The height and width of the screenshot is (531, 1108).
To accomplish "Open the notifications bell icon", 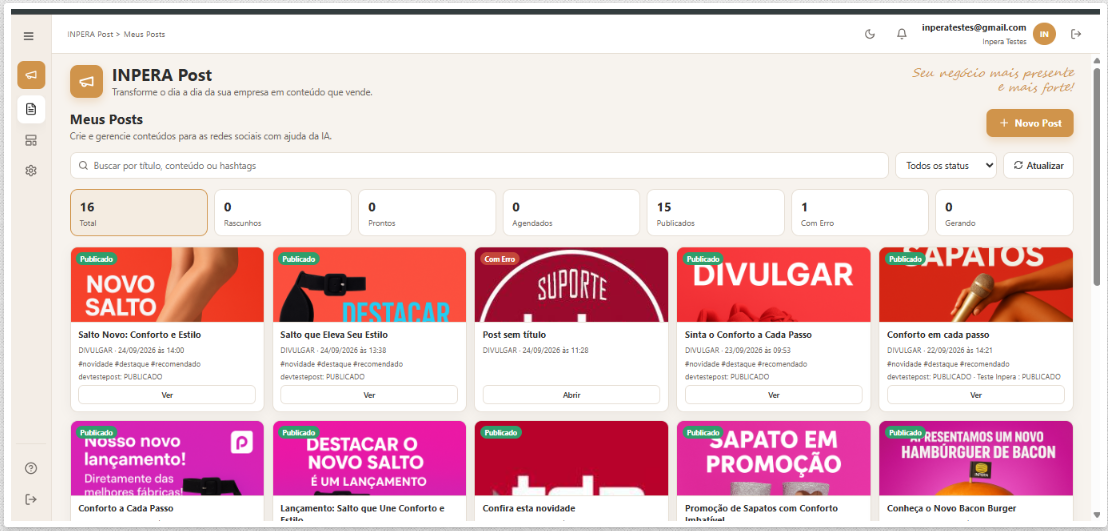I will [902, 34].
